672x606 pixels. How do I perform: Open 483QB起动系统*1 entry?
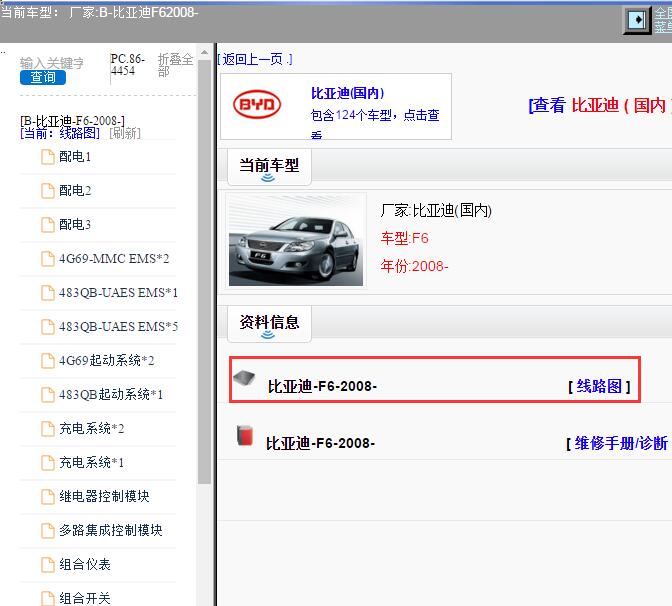[111, 395]
